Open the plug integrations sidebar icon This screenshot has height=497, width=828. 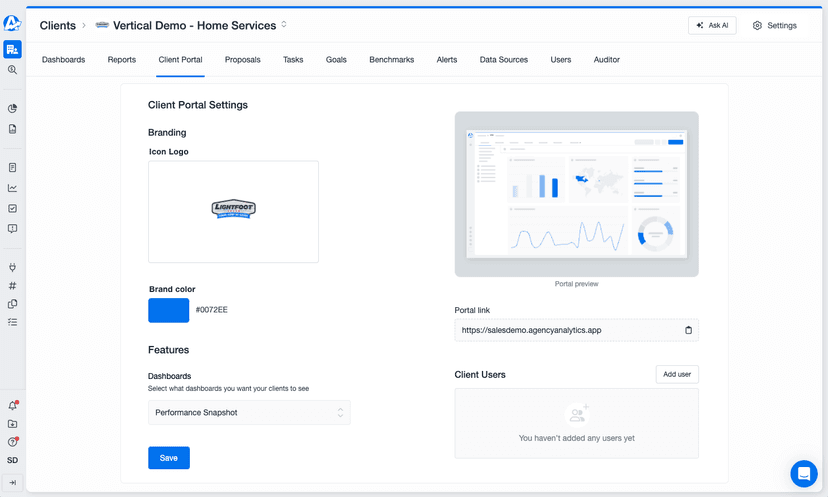12,267
